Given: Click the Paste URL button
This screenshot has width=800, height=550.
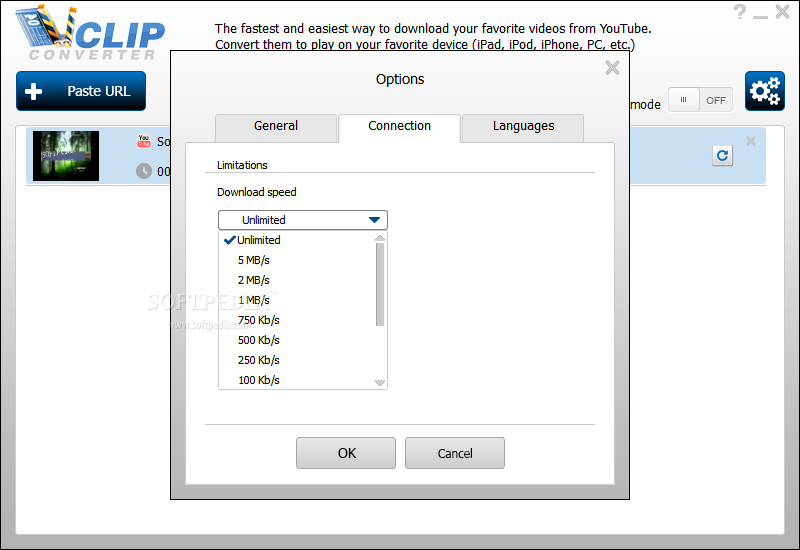Looking at the screenshot, I should [x=81, y=91].
